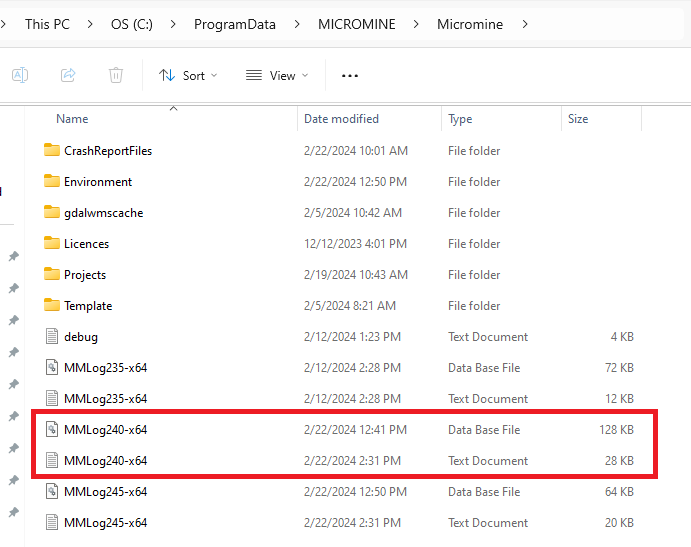
Task: Click the Delete trash can icon
Action: [x=116, y=75]
